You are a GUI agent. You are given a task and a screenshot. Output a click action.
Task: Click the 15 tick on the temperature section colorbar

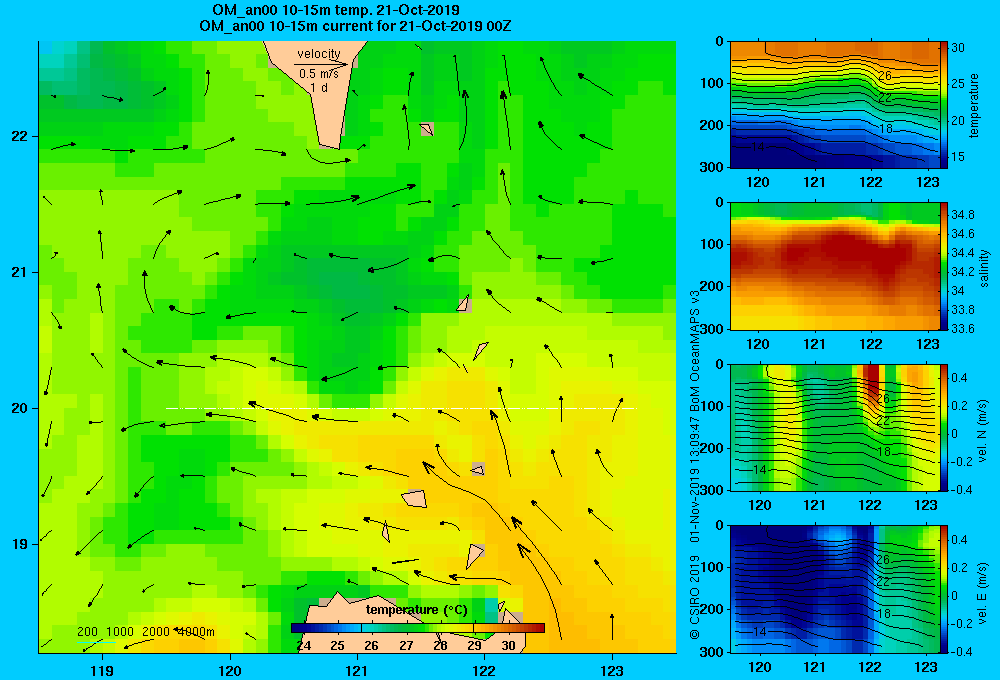click(958, 157)
